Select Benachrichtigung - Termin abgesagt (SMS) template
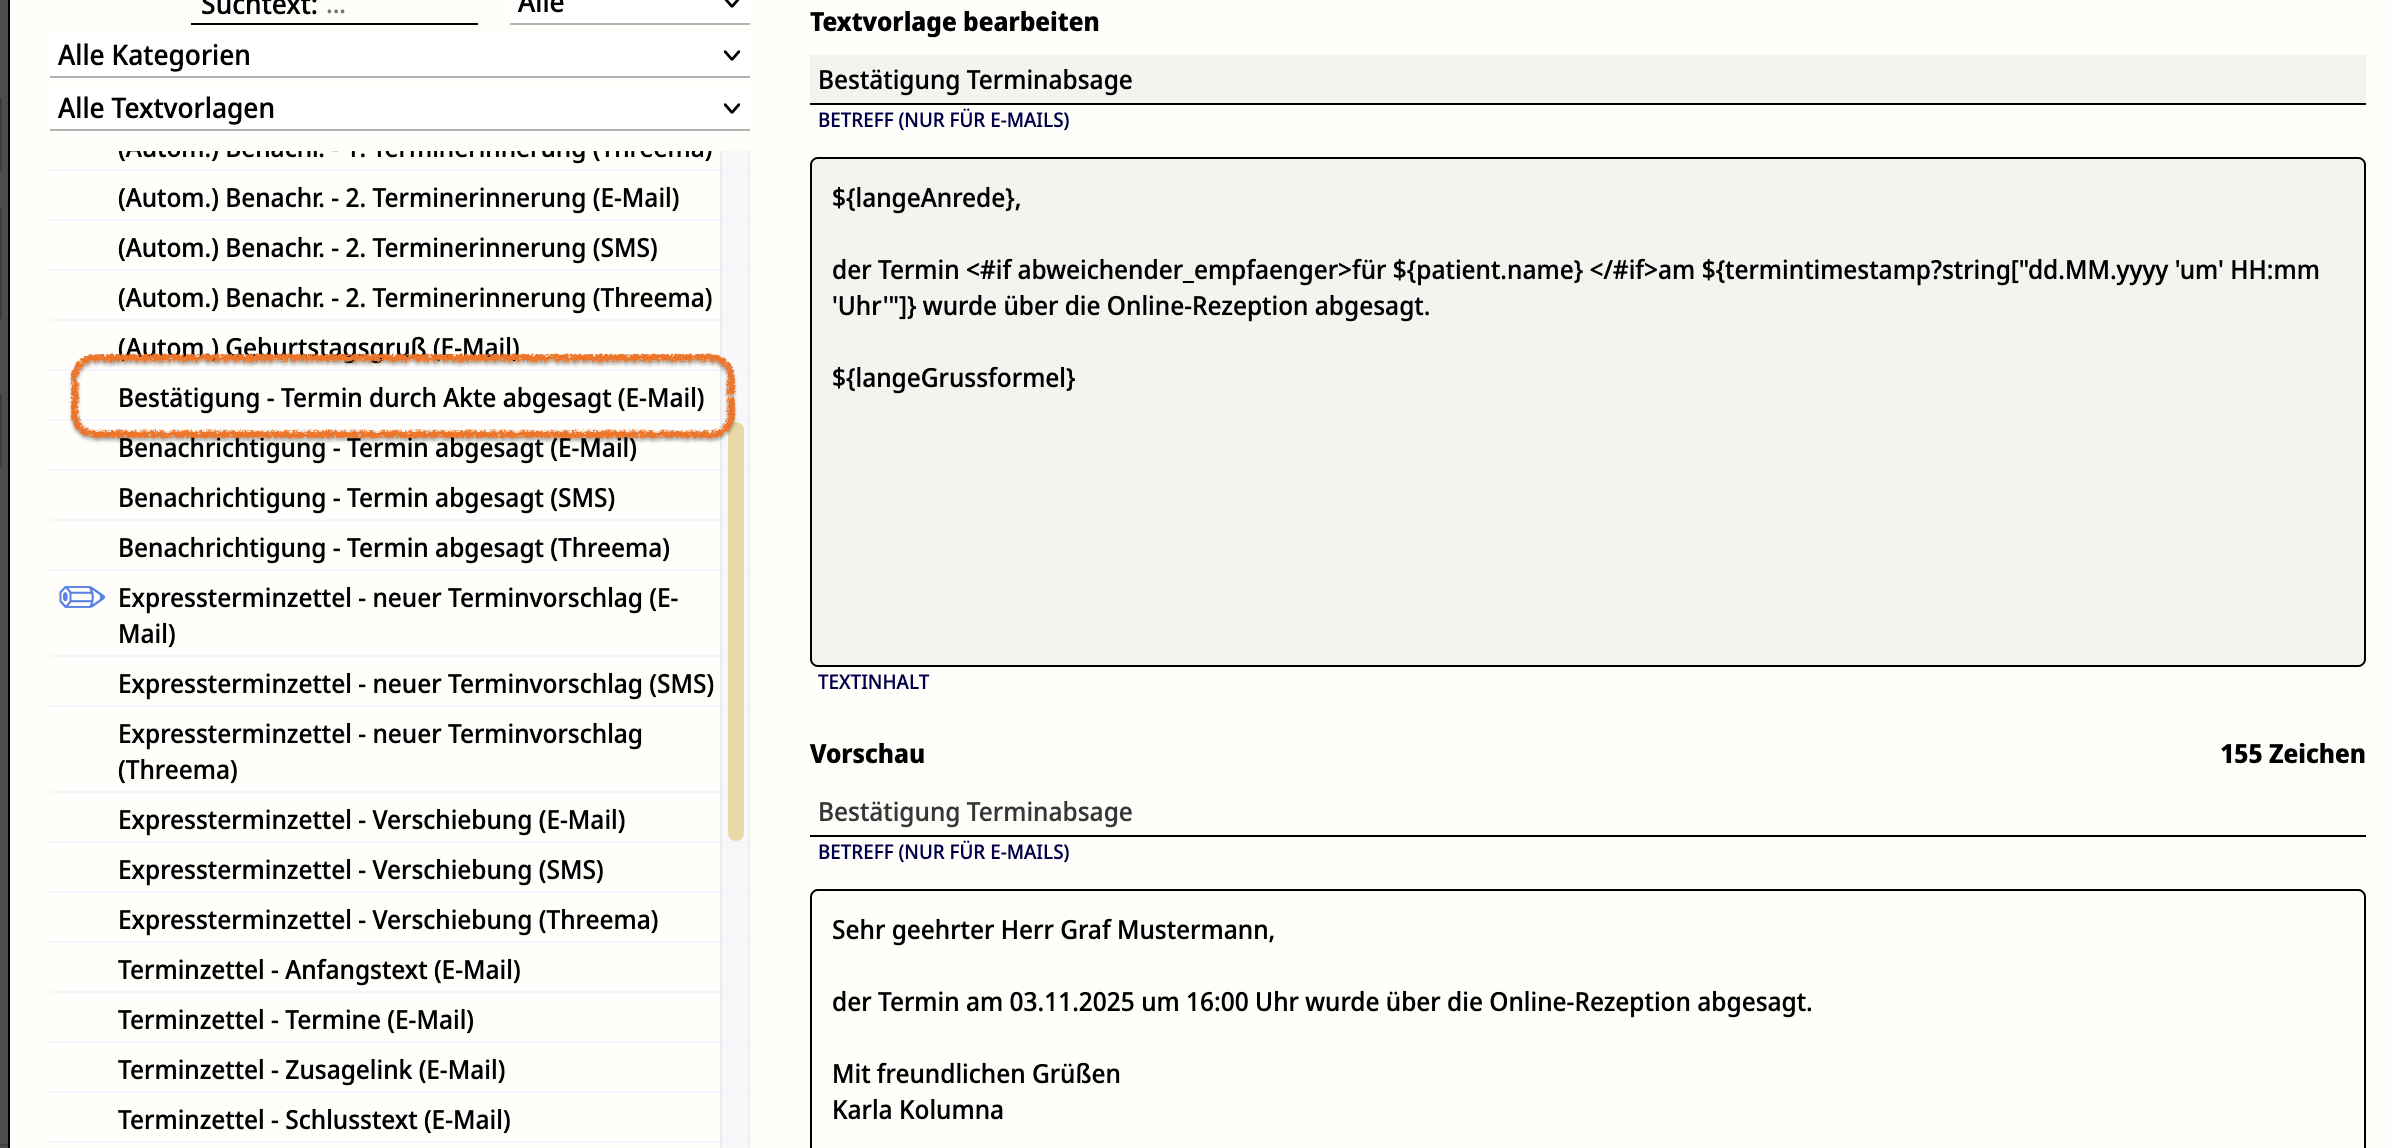 (x=366, y=498)
